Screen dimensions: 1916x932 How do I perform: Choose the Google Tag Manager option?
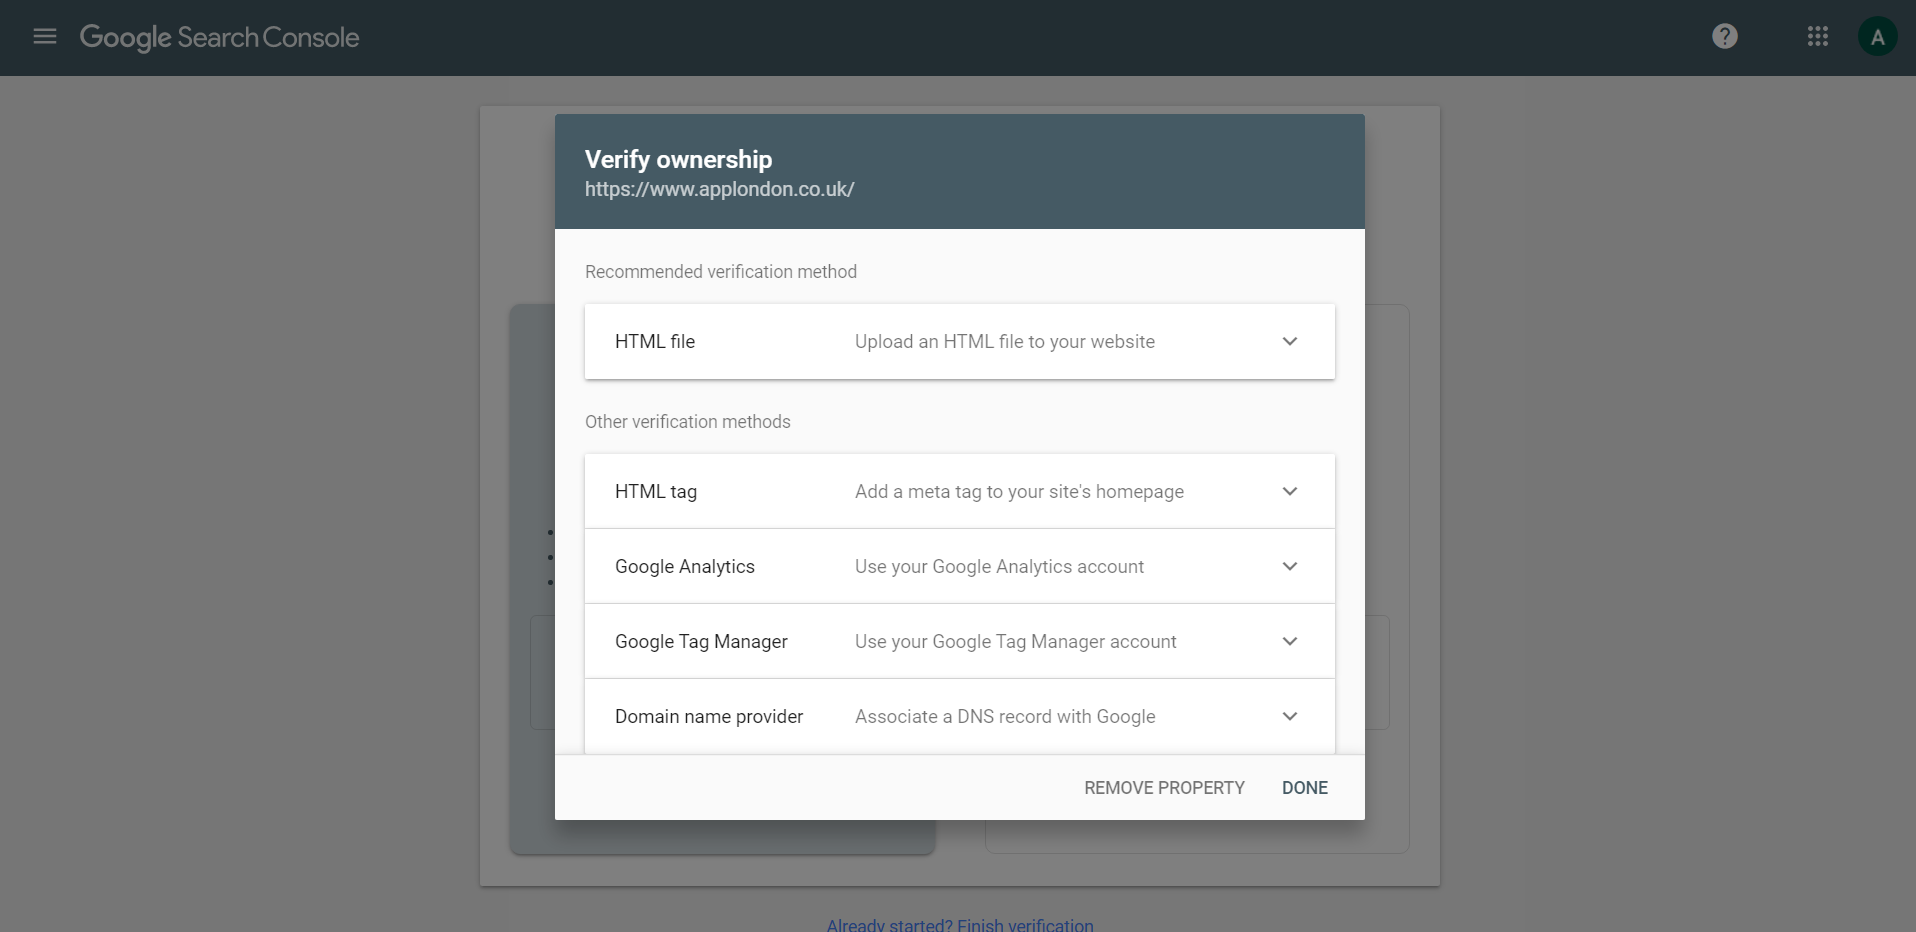pos(701,642)
